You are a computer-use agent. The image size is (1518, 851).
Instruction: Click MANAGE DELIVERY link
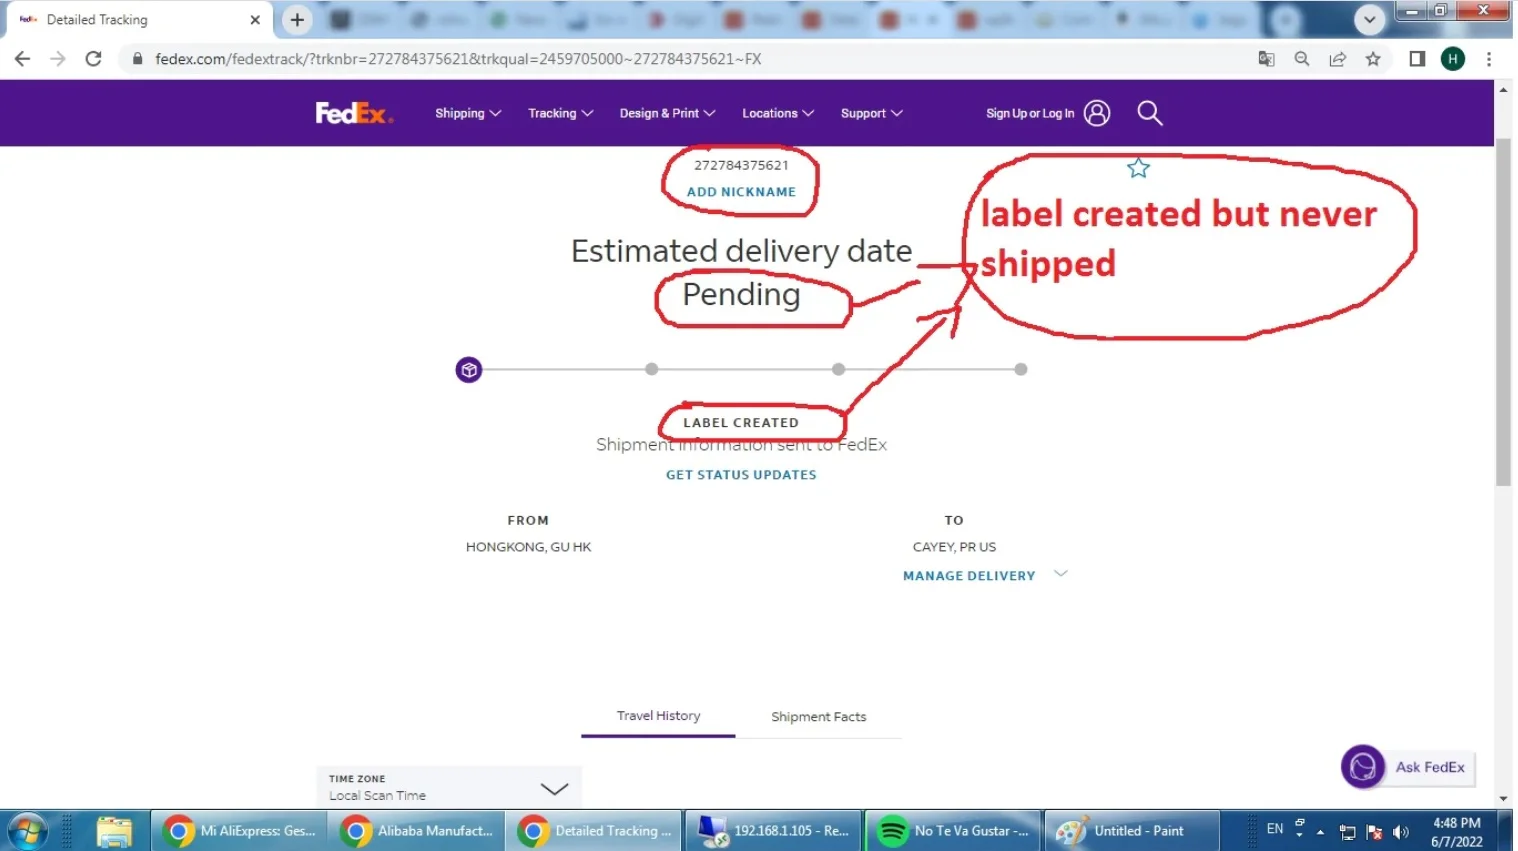pos(969,576)
